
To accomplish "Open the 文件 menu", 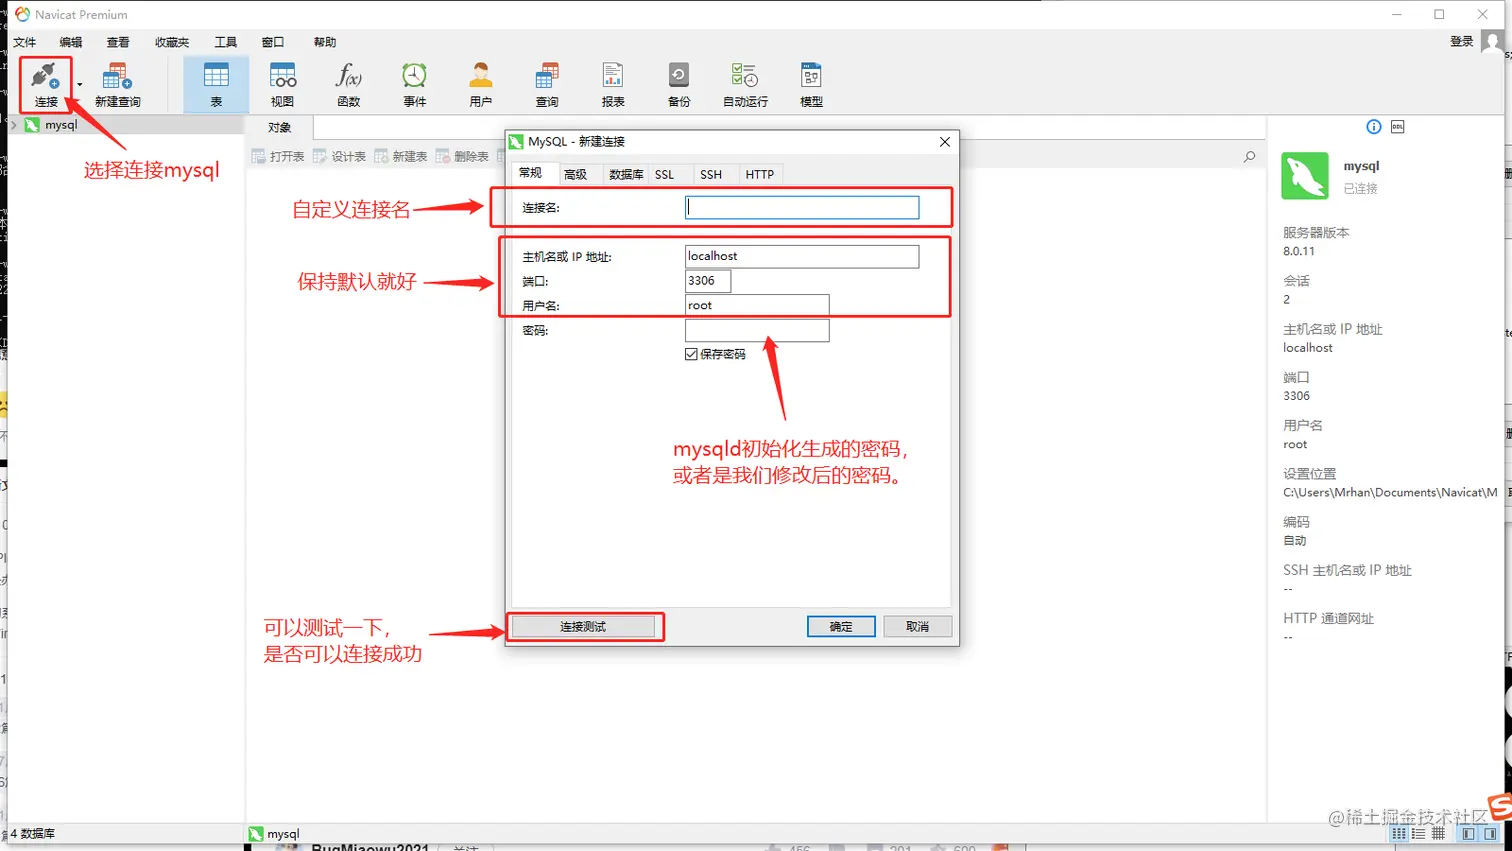I will coord(25,42).
